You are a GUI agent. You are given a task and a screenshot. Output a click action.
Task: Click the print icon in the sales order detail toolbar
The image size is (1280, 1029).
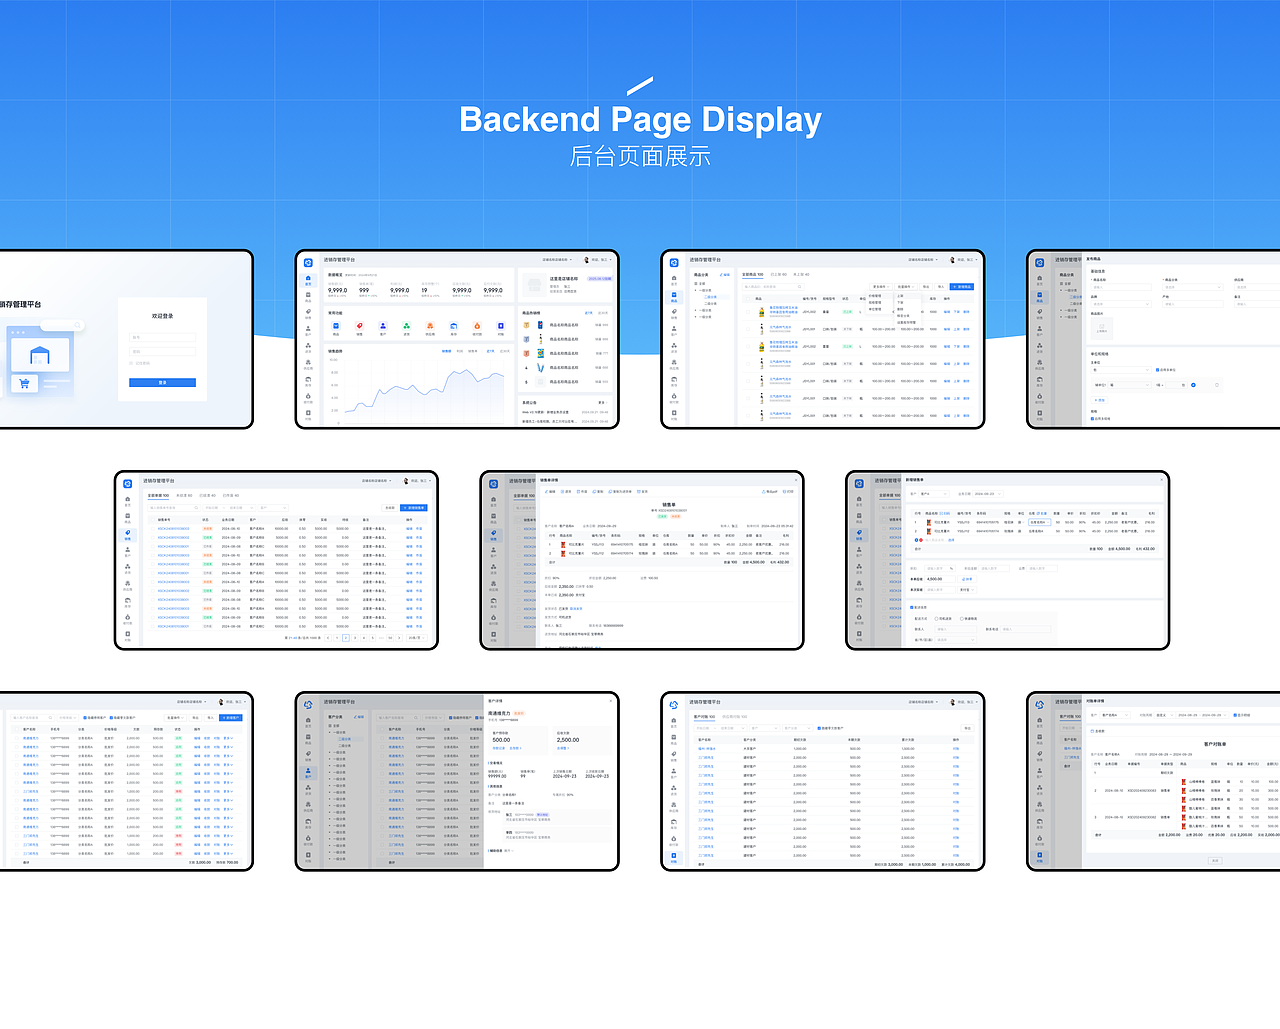tap(784, 492)
